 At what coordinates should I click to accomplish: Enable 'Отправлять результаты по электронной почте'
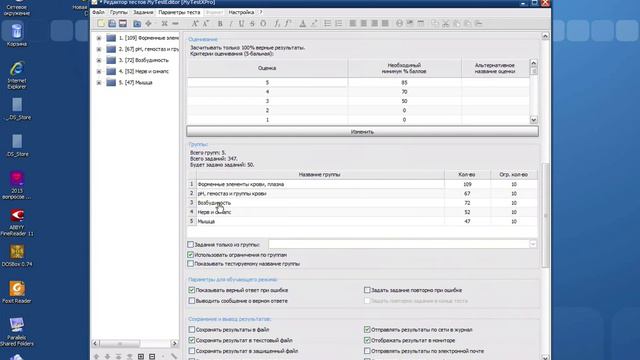367,351
